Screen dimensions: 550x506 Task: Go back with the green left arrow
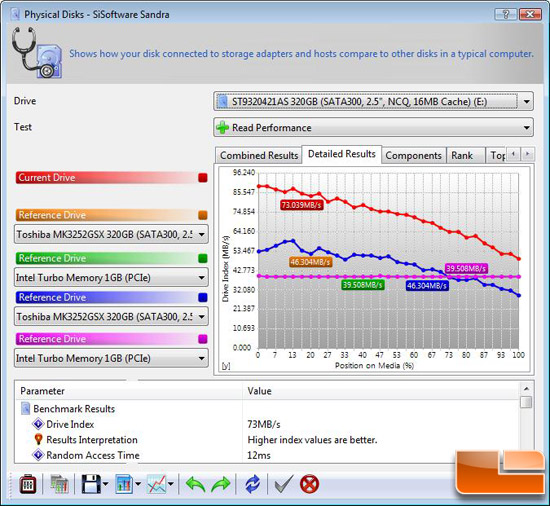tap(195, 485)
